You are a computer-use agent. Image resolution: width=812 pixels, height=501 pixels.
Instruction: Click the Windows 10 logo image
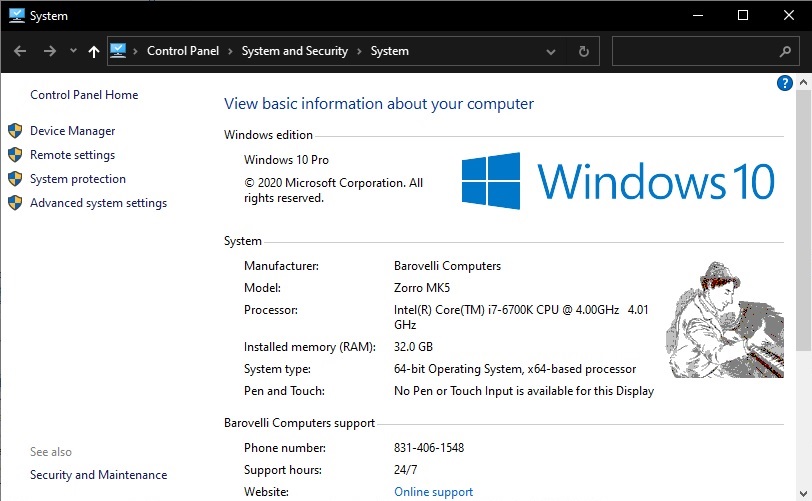tap(618, 181)
